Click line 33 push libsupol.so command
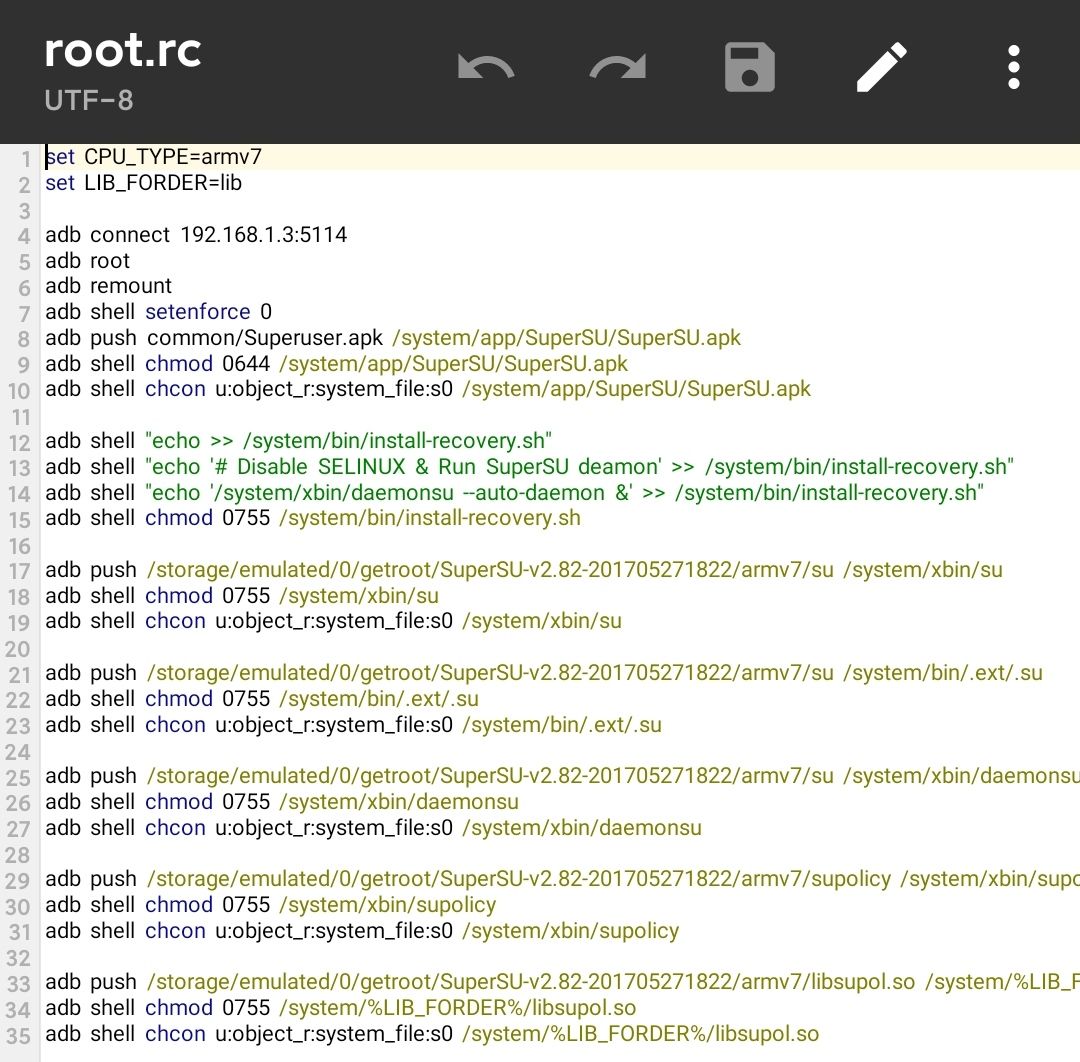The width and height of the screenshot is (1080, 1062). [x=562, y=982]
